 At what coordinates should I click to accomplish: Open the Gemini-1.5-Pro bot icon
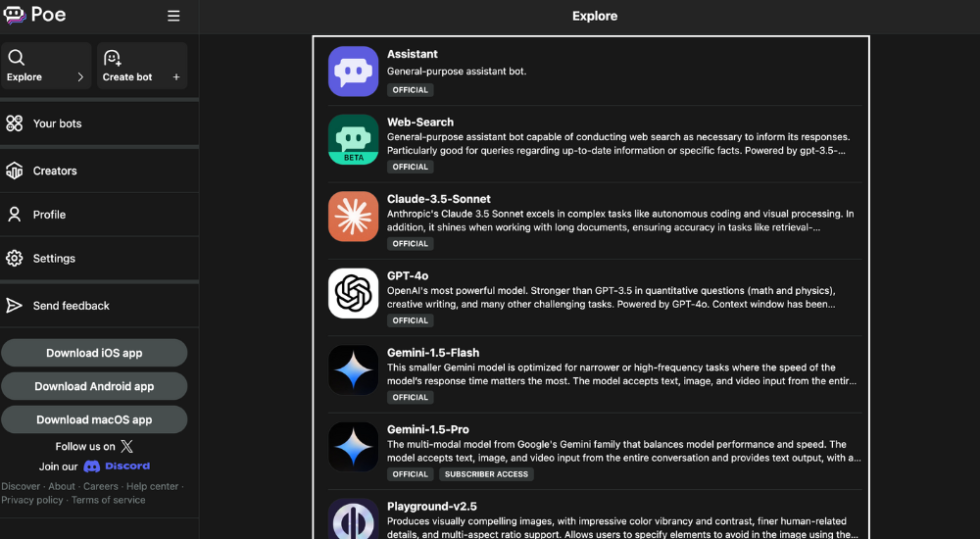[353, 446]
